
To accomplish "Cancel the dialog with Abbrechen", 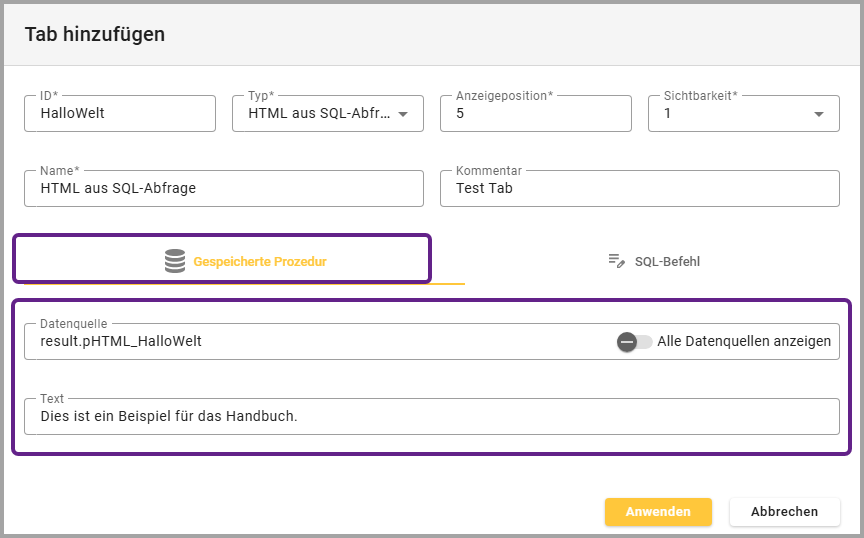I will coord(784,511).
